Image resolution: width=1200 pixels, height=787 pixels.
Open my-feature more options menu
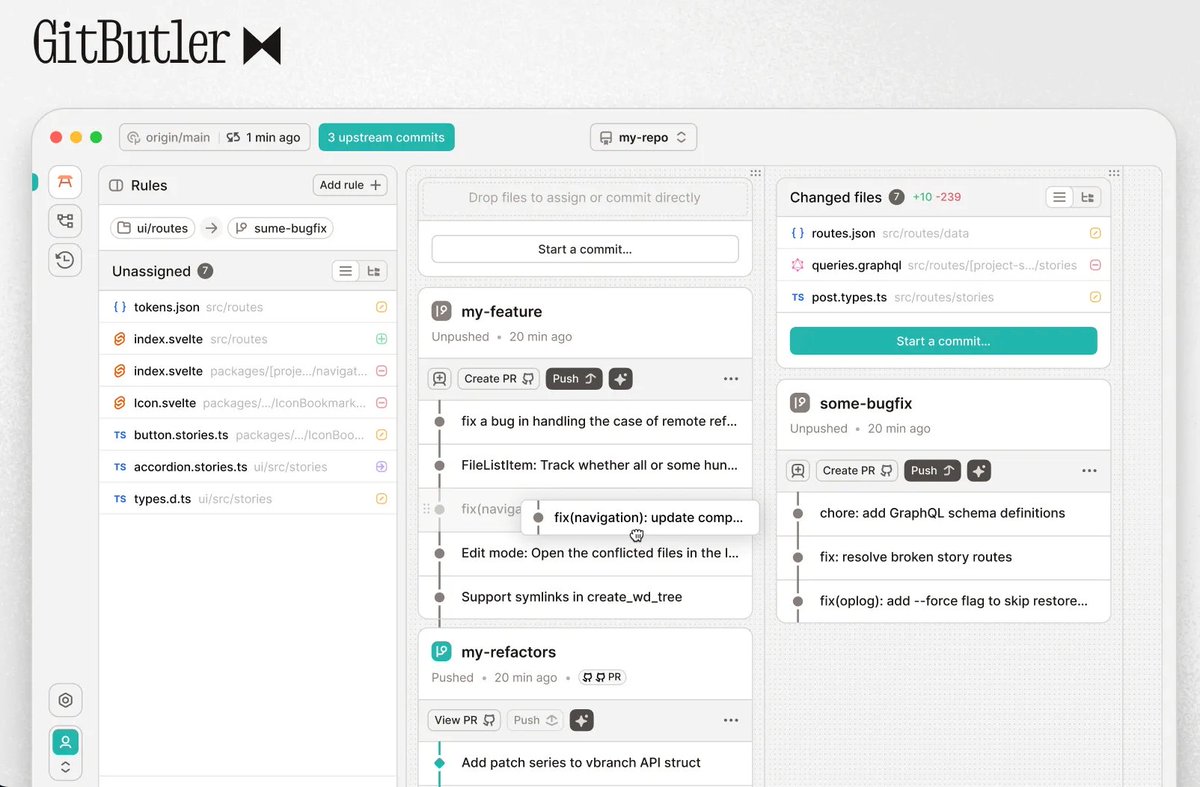tap(731, 379)
